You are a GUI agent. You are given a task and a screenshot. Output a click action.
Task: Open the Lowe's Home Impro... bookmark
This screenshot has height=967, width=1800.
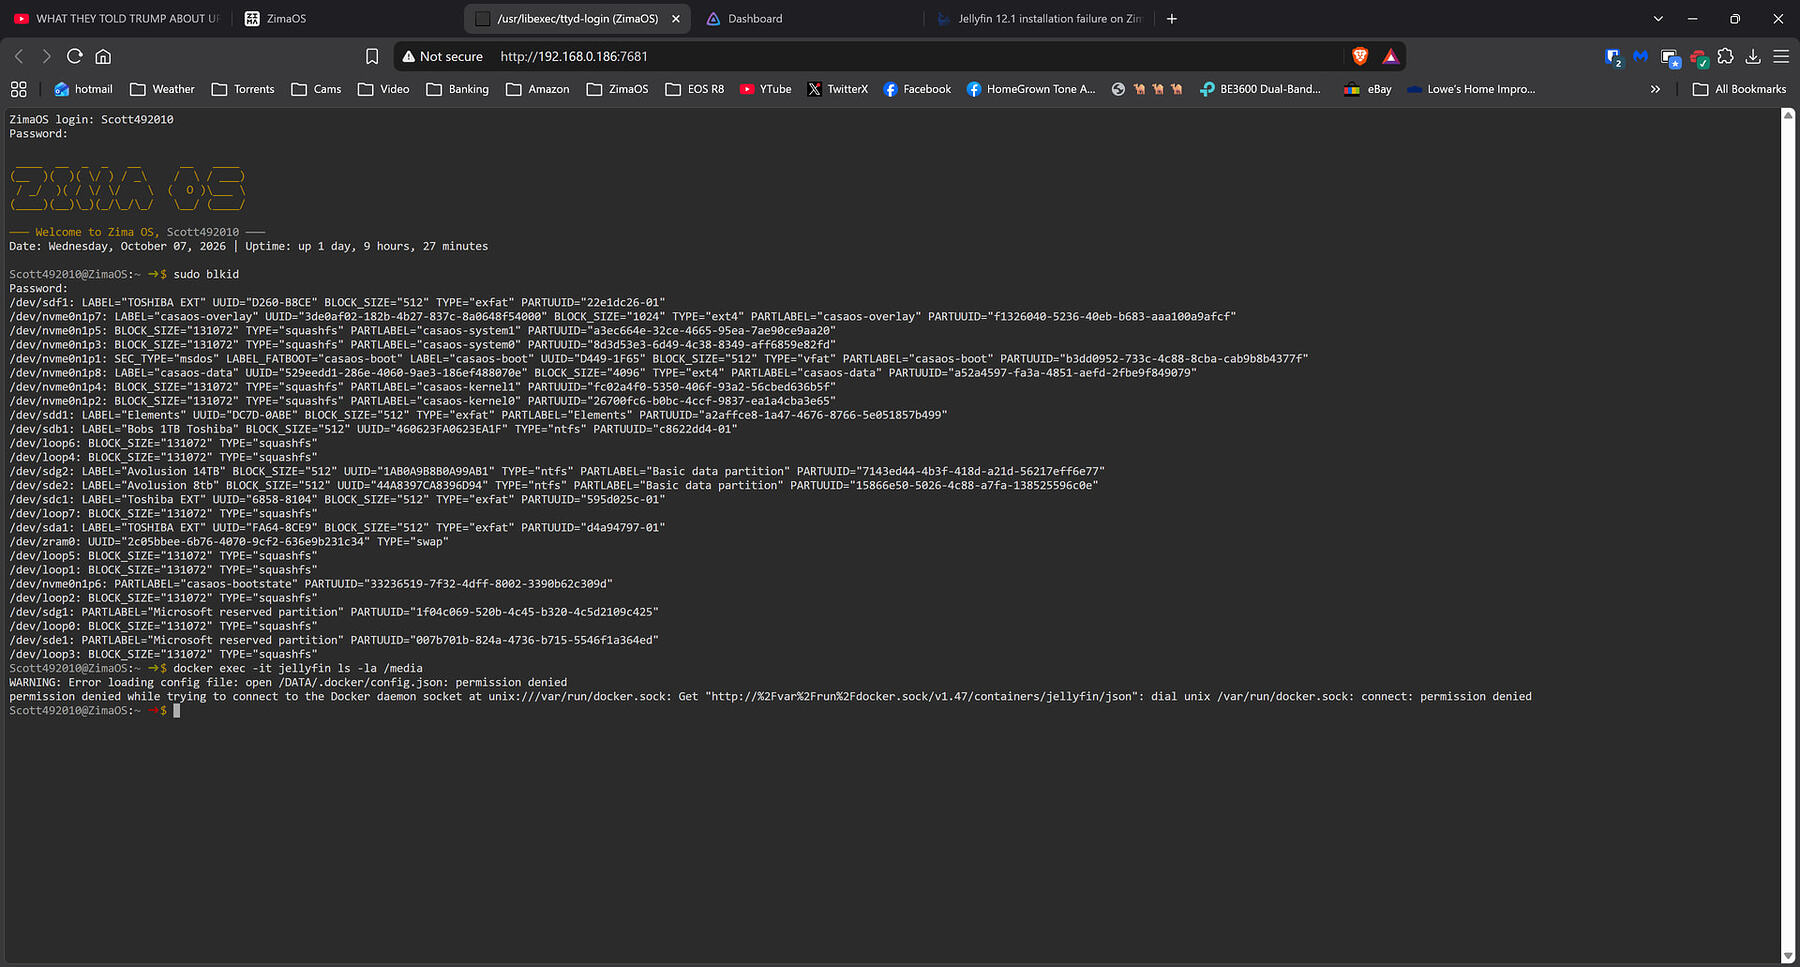(1471, 89)
